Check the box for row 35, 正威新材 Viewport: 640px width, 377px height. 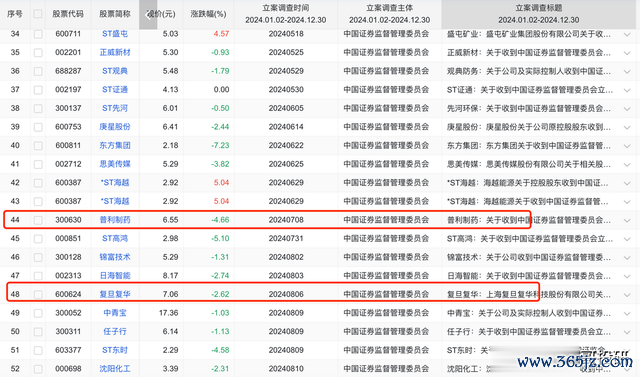(x=38, y=53)
